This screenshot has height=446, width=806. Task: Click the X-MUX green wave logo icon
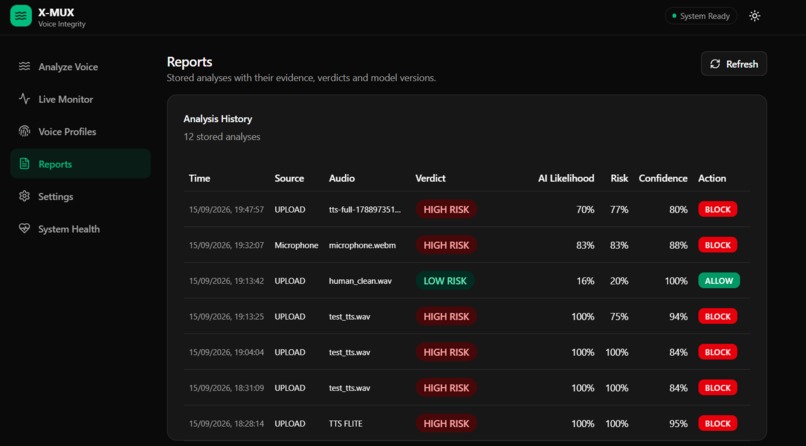coord(21,16)
